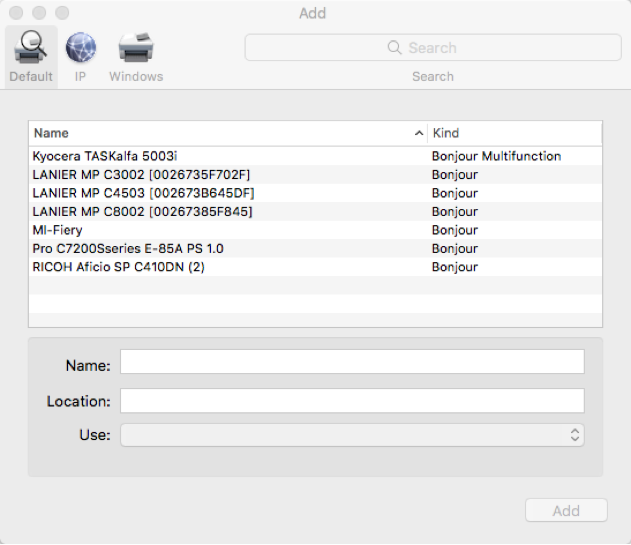Click Bonjour Multifunction kind cell

click(x=496, y=156)
